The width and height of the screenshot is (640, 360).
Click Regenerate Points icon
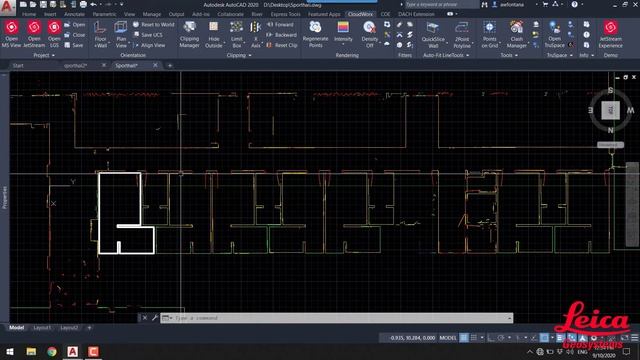tap(315, 27)
